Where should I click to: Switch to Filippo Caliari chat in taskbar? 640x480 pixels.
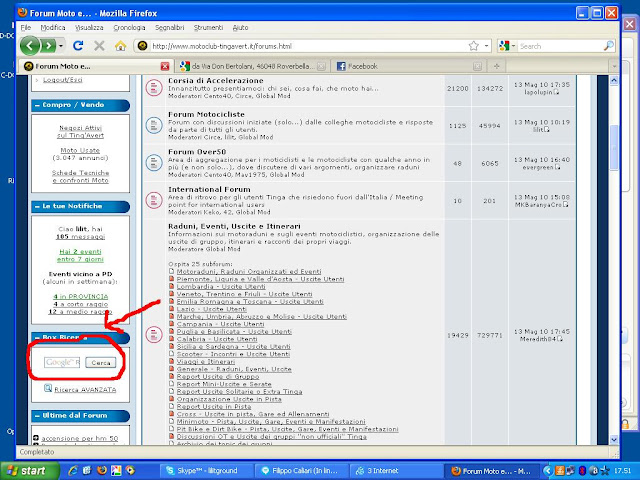click(x=302, y=471)
